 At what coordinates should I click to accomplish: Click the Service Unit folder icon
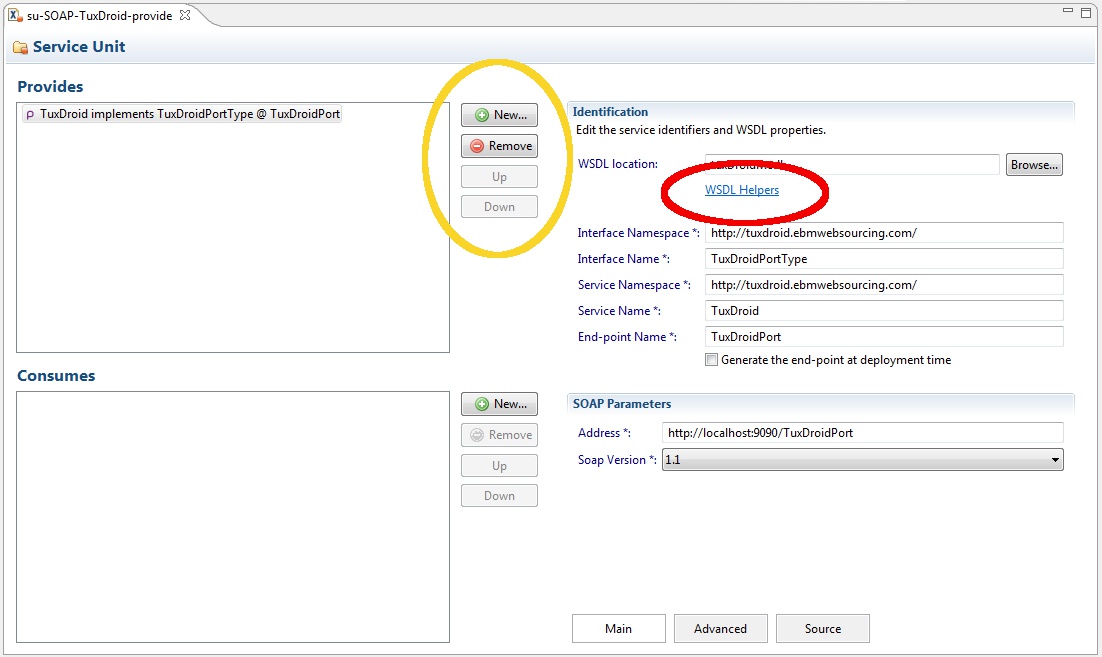click(20, 48)
